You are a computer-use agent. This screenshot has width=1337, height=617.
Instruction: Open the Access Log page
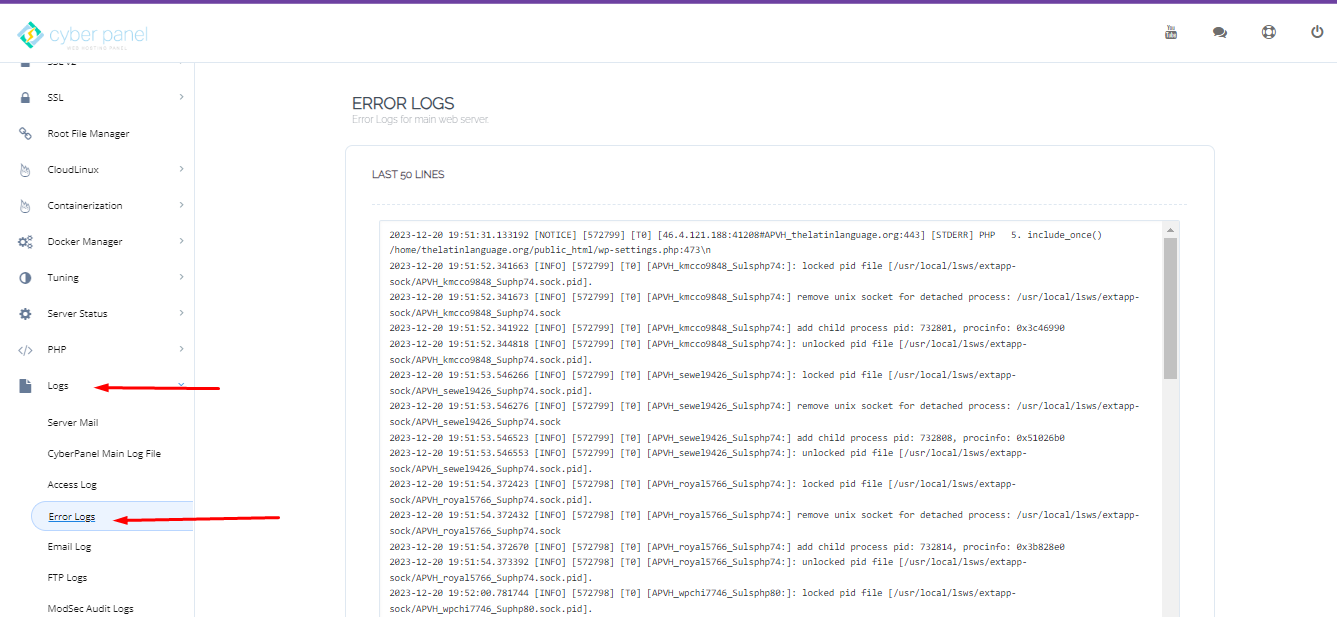[73, 484]
